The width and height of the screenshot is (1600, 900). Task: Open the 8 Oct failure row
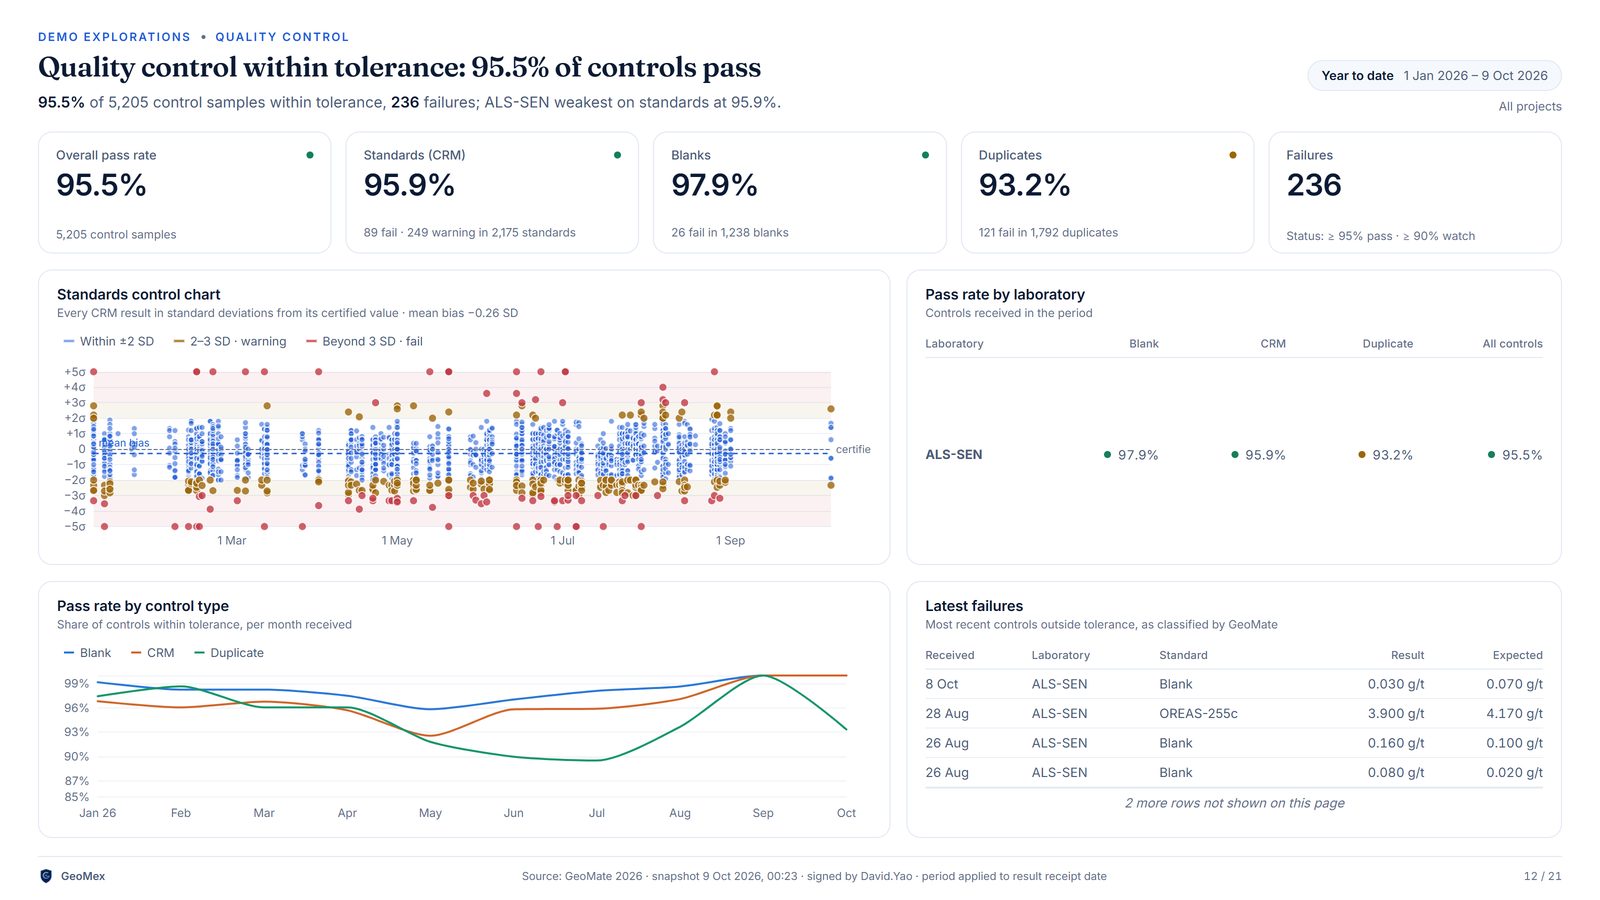[x=1234, y=684]
